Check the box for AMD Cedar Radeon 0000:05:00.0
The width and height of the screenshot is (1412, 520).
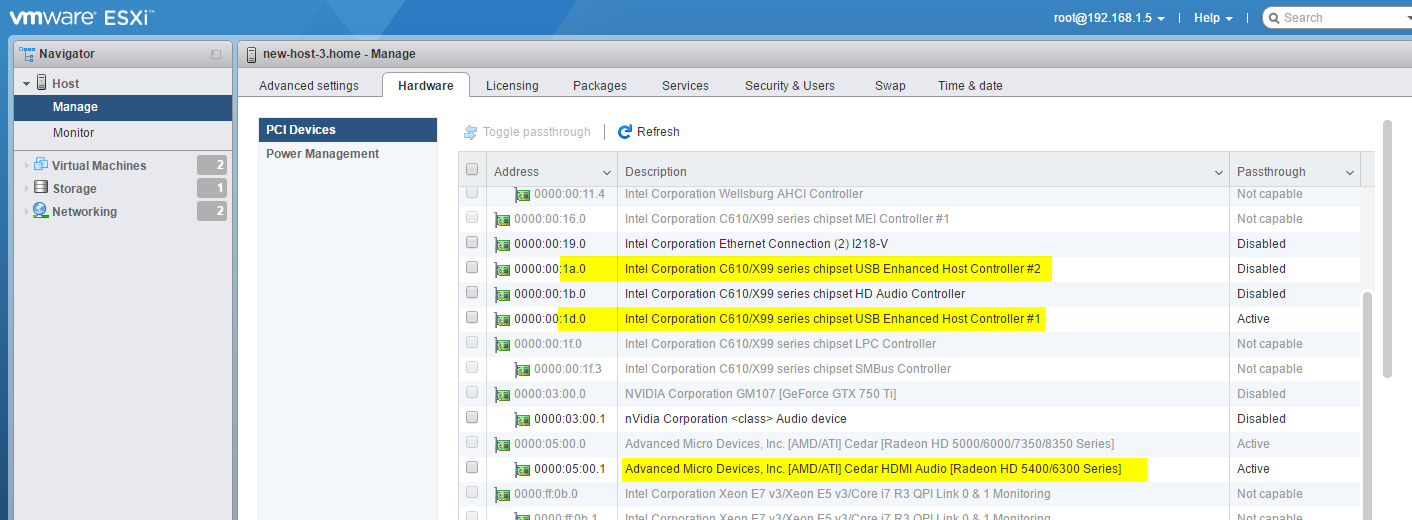click(472, 443)
